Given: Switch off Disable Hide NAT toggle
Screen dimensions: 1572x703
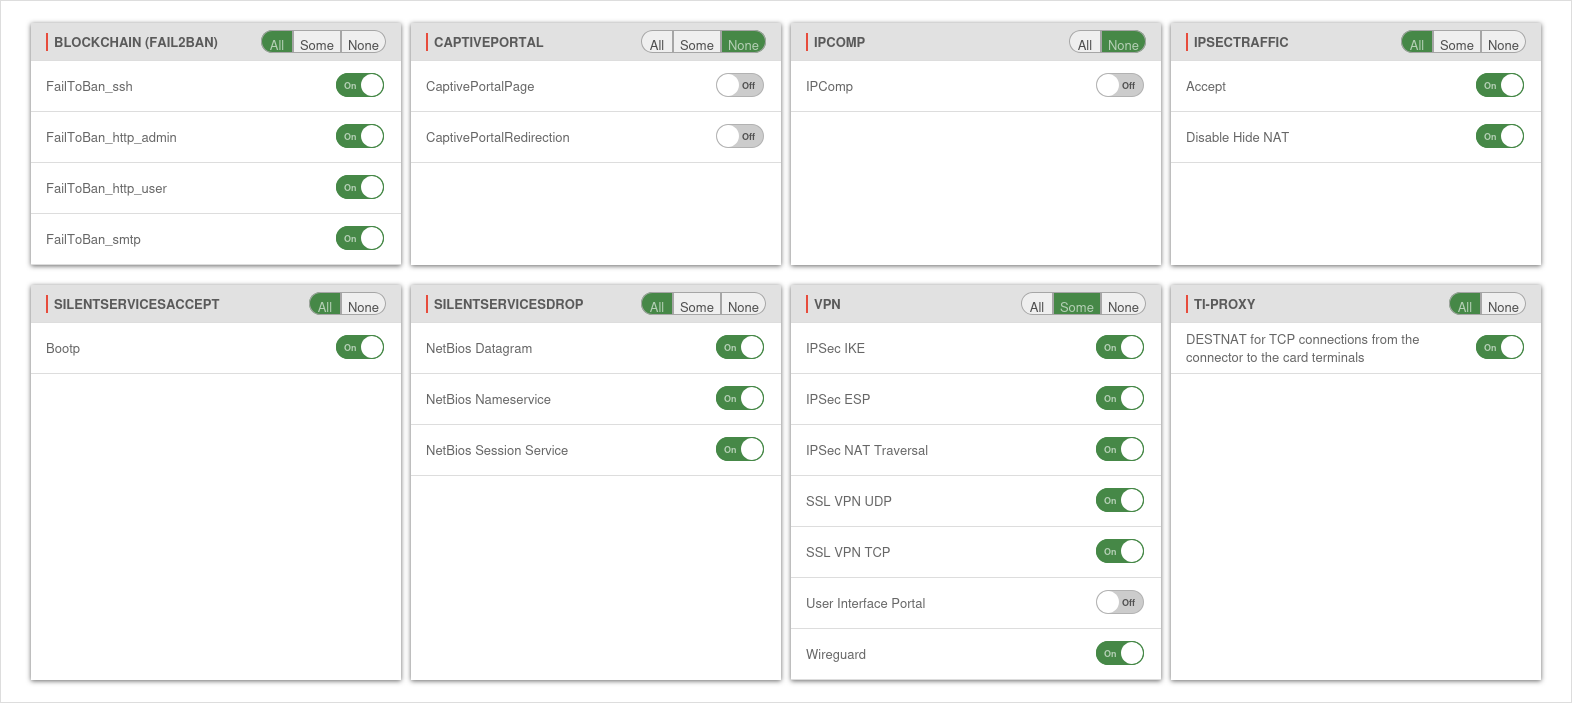Looking at the screenshot, I should tap(1500, 137).
